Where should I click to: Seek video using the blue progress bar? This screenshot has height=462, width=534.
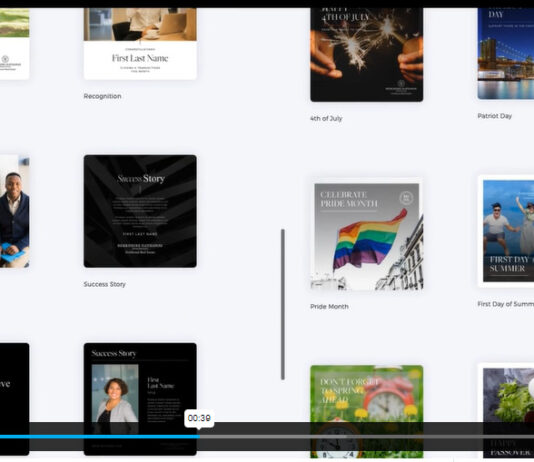(100, 436)
